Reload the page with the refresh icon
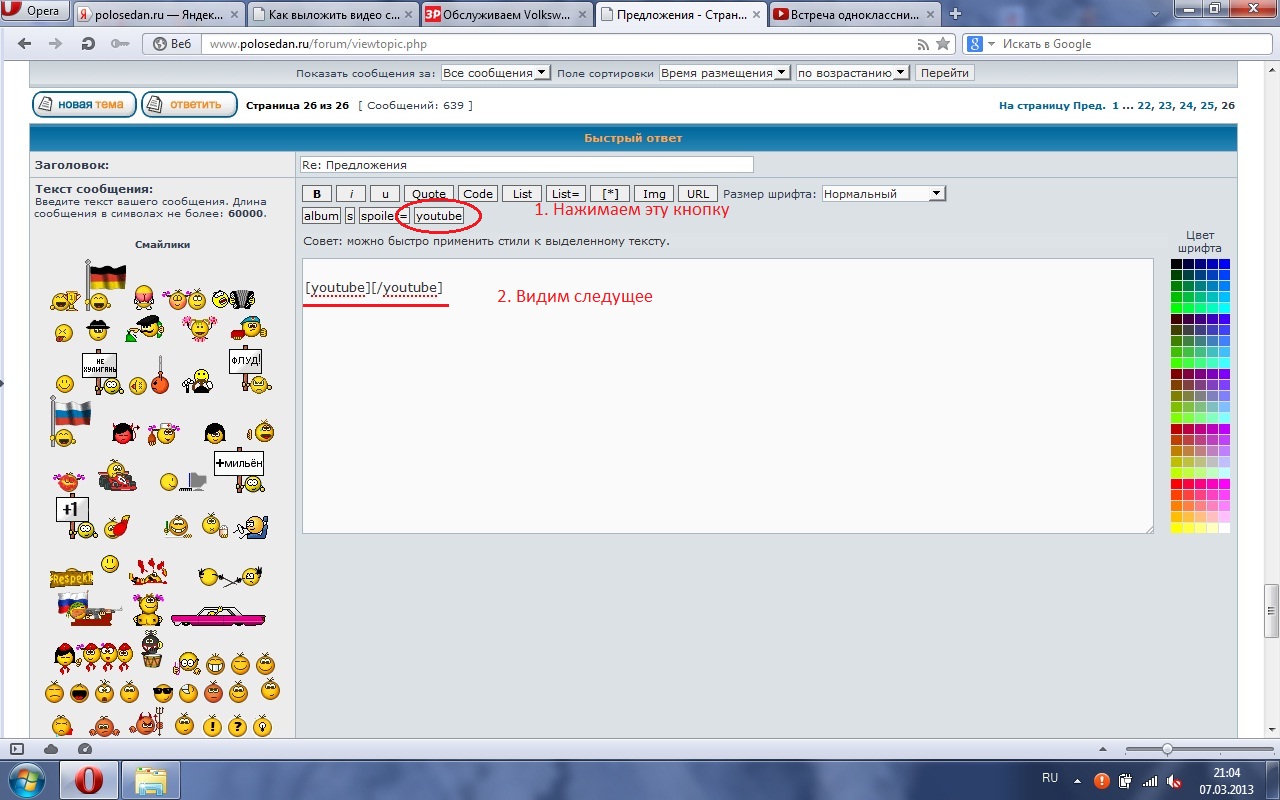The image size is (1280, 800). click(87, 44)
